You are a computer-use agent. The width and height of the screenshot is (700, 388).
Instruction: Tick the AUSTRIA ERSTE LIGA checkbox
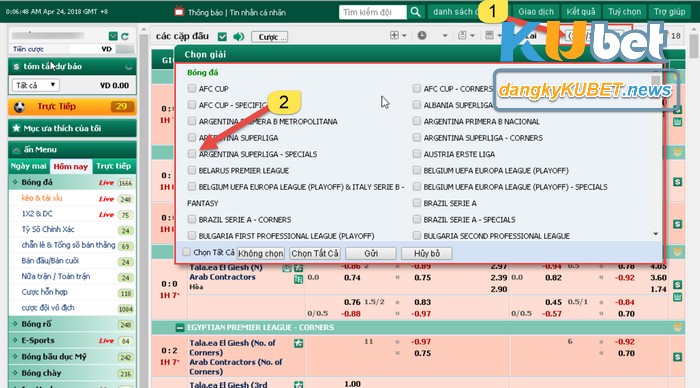click(x=417, y=154)
